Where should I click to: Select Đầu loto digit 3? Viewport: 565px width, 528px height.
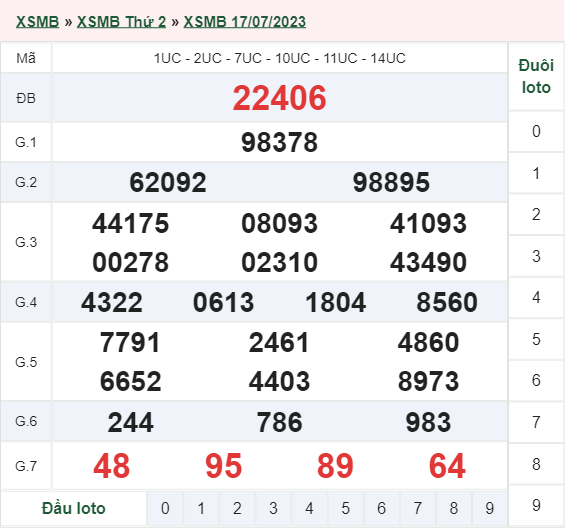tap(273, 508)
